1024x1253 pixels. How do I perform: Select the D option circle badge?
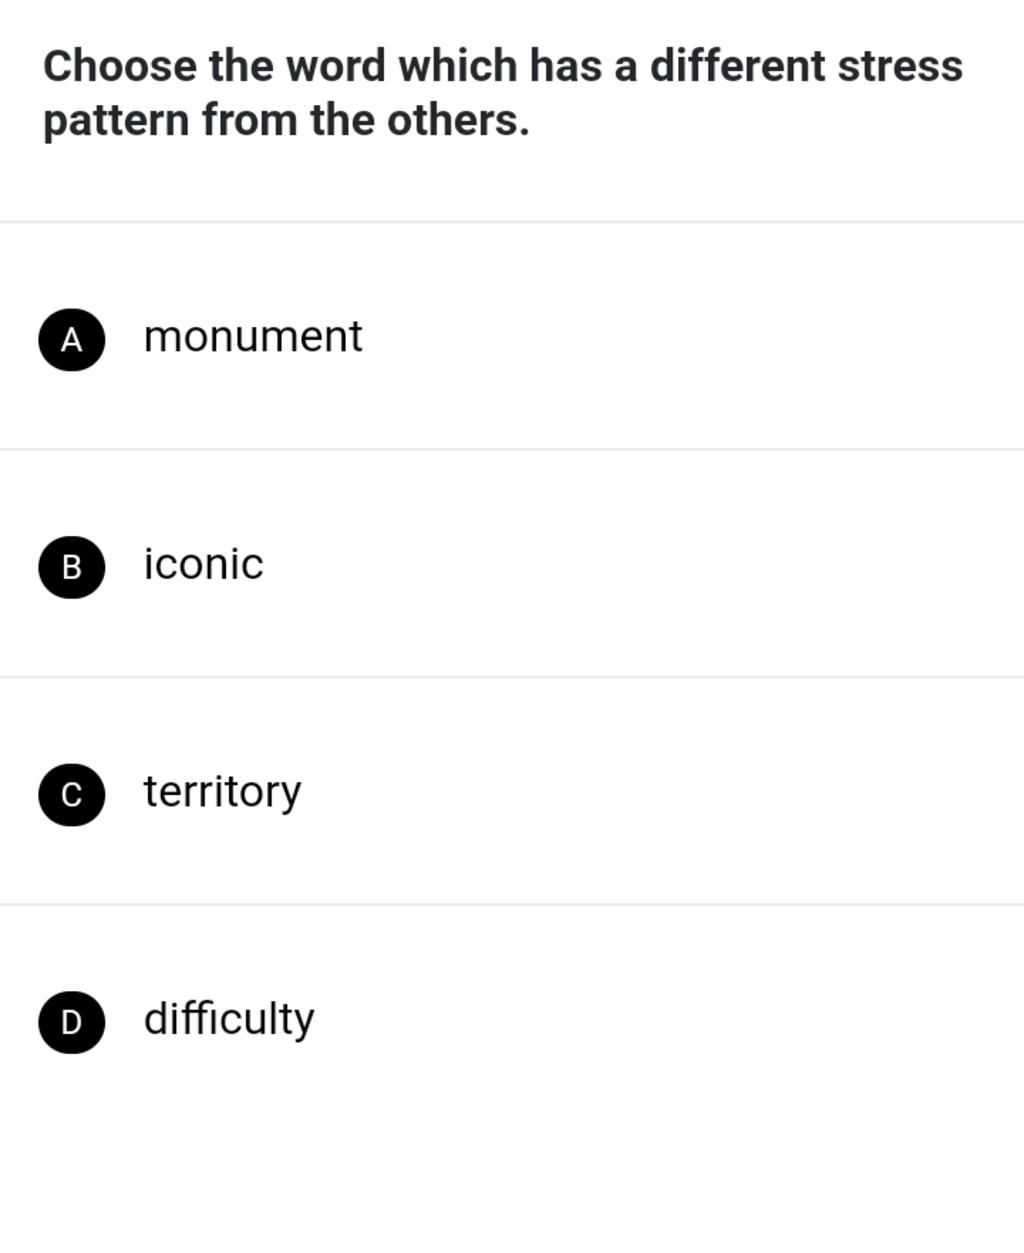[x=72, y=1021]
